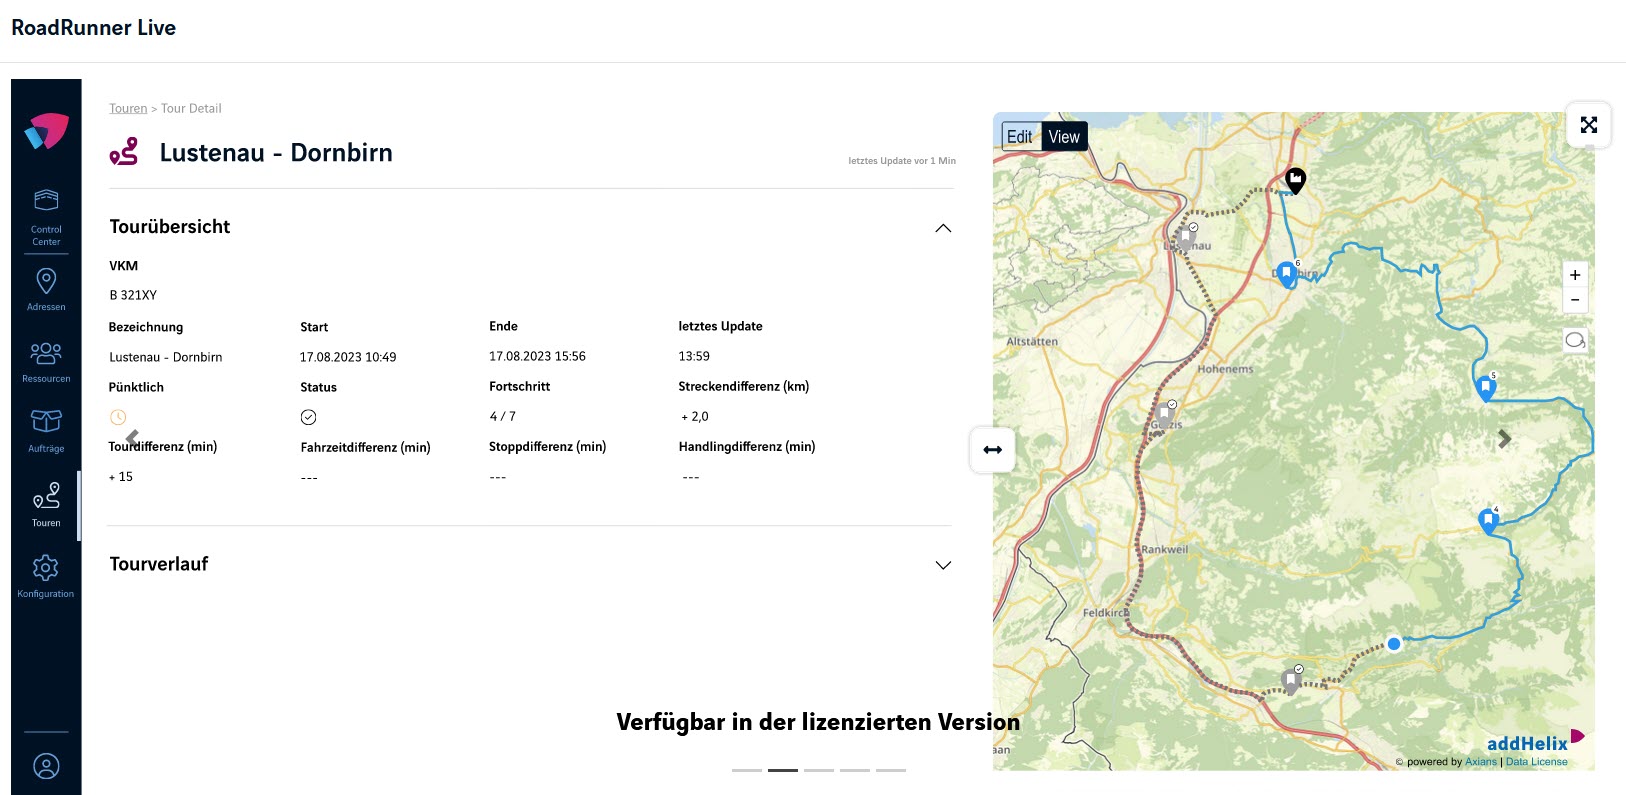
Task: Switch map to Edit mode
Action: [1020, 137]
